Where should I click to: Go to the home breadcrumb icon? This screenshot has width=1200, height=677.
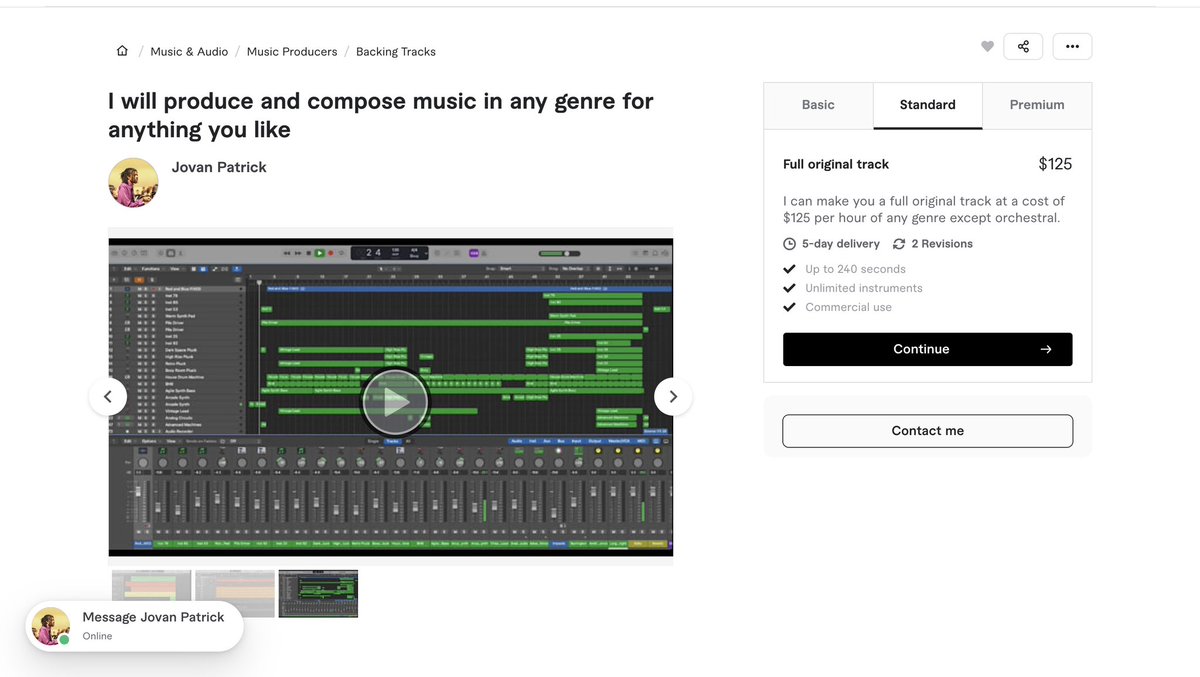tap(122, 51)
